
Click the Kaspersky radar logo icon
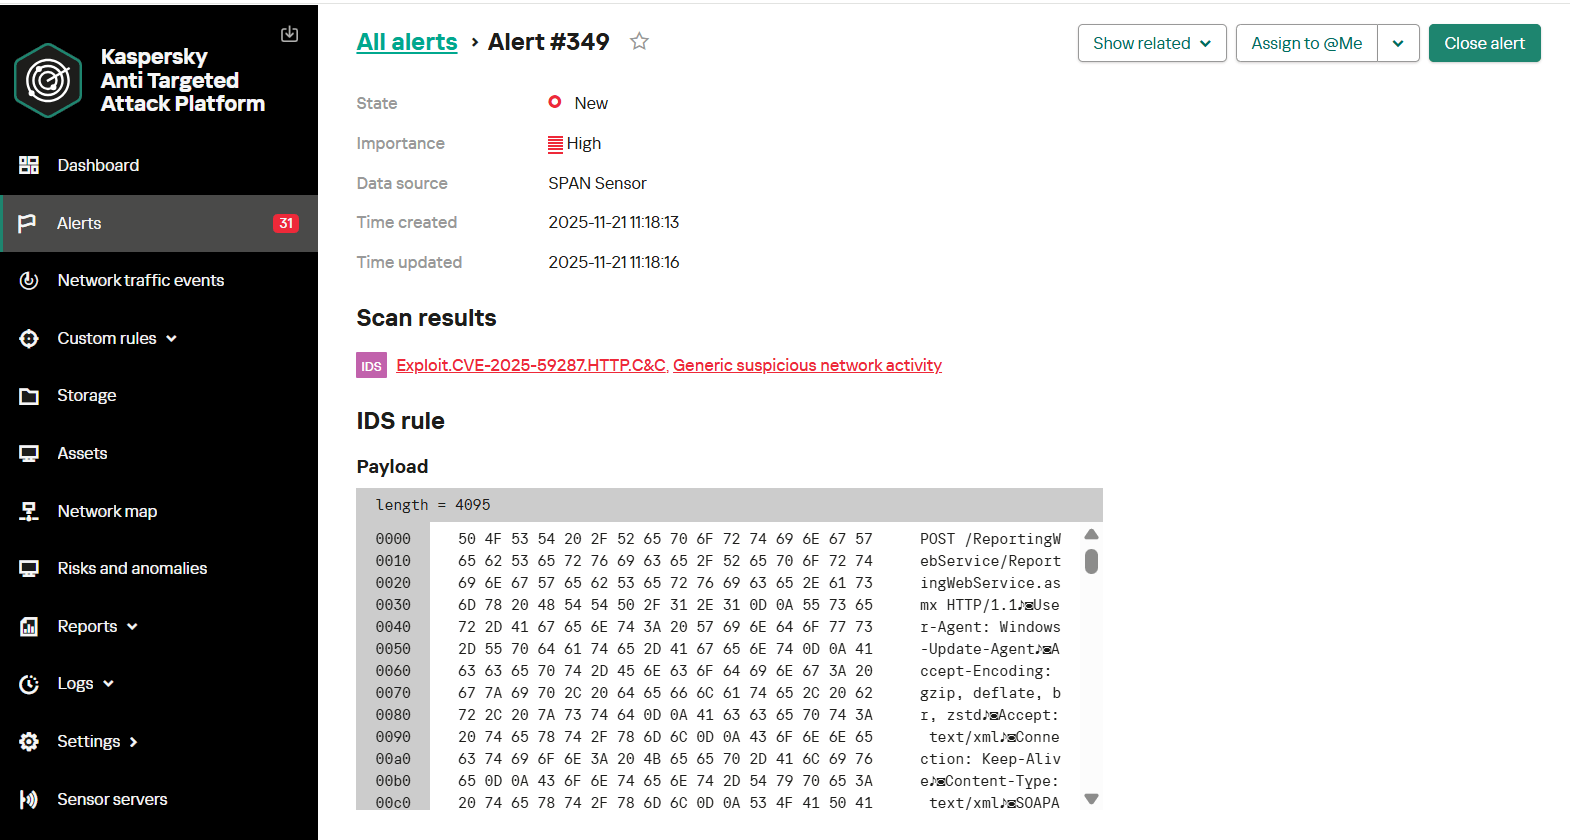coord(48,80)
